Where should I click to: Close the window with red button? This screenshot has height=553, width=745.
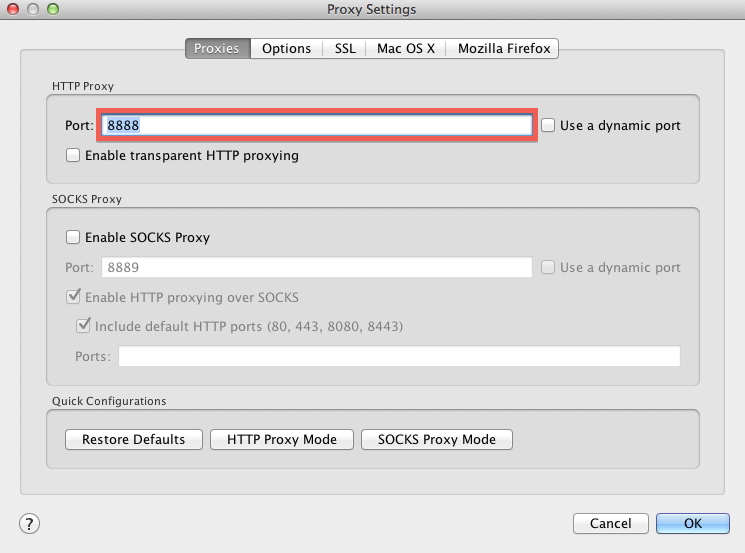click(12, 9)
